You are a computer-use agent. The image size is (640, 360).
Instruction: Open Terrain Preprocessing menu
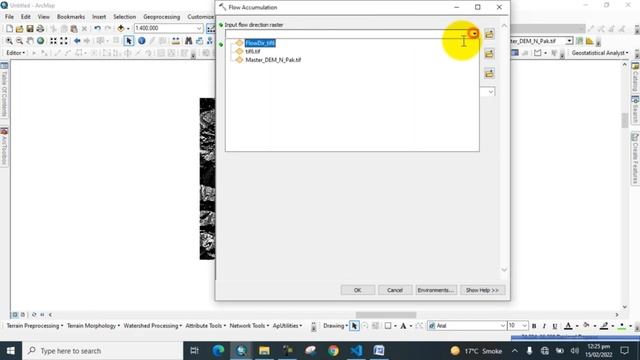(x=35, y=326)
